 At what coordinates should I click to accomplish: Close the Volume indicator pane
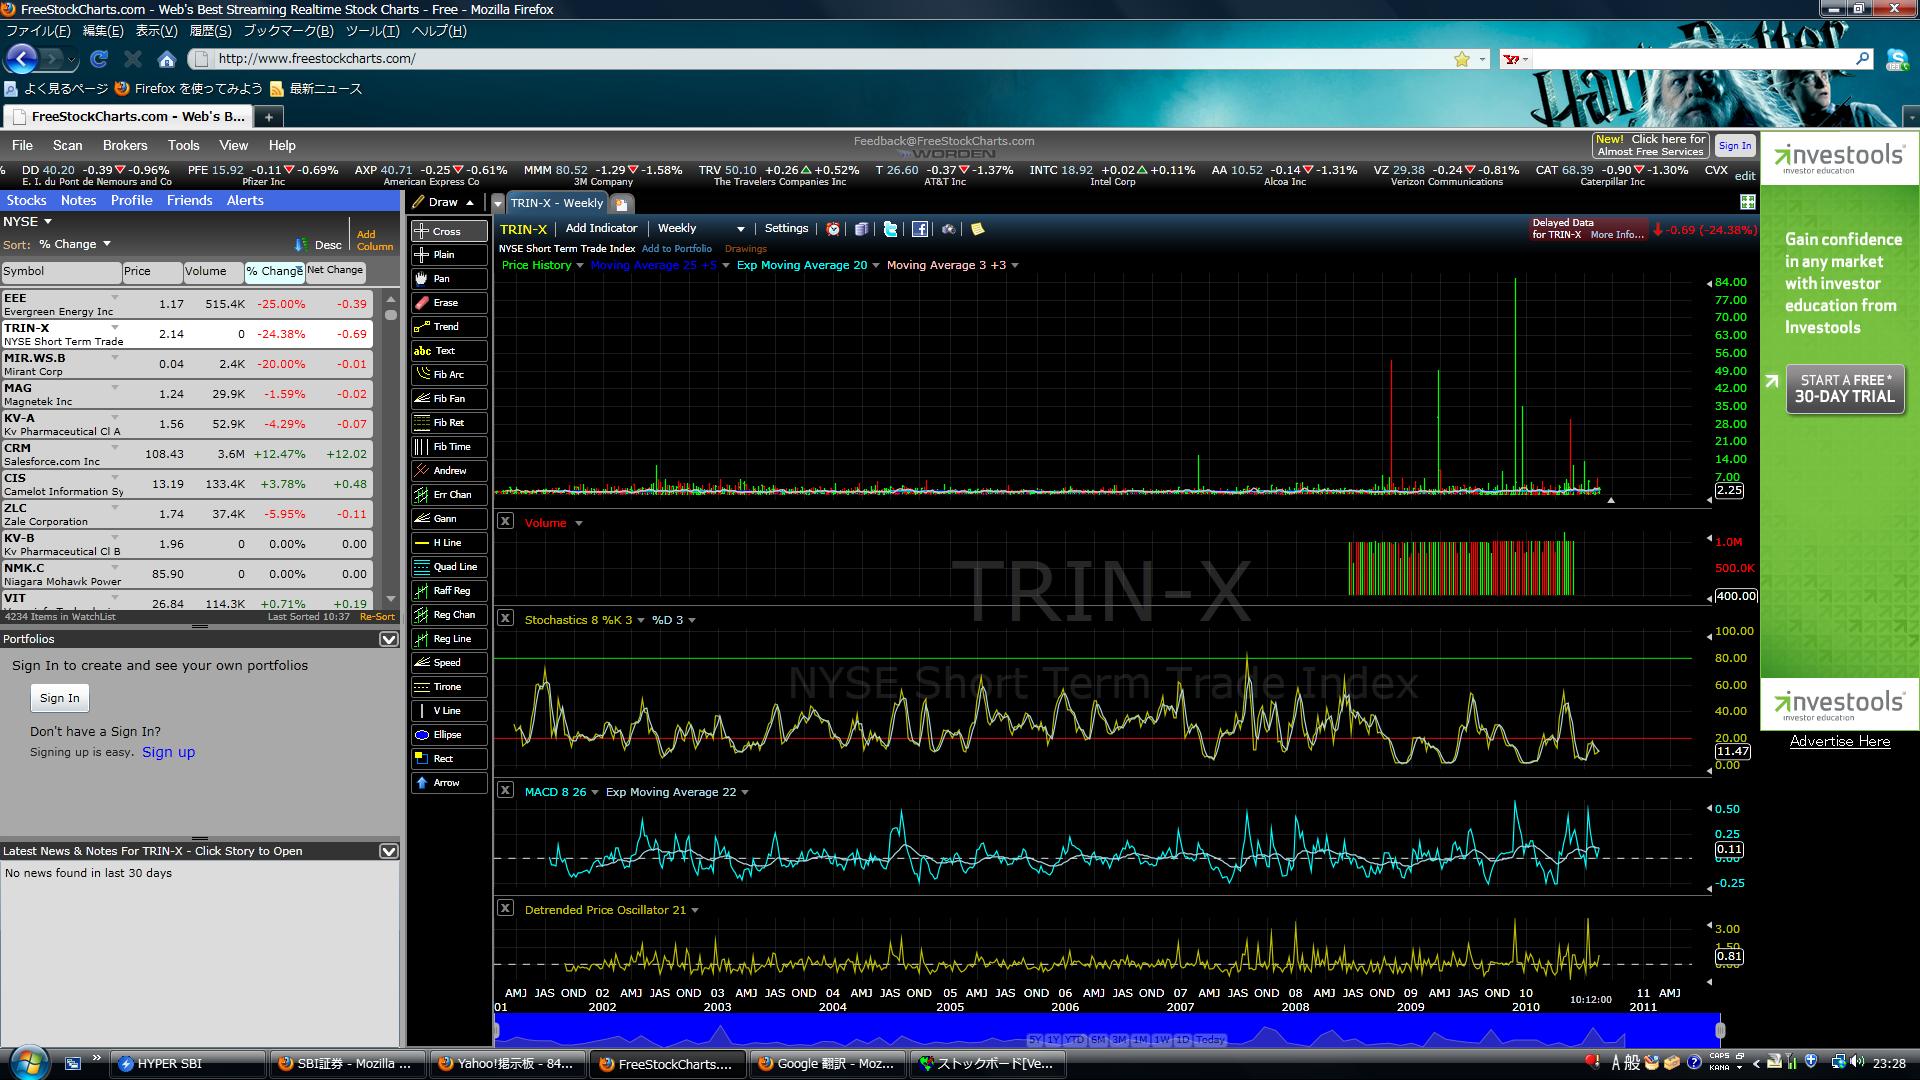(505, 521)
